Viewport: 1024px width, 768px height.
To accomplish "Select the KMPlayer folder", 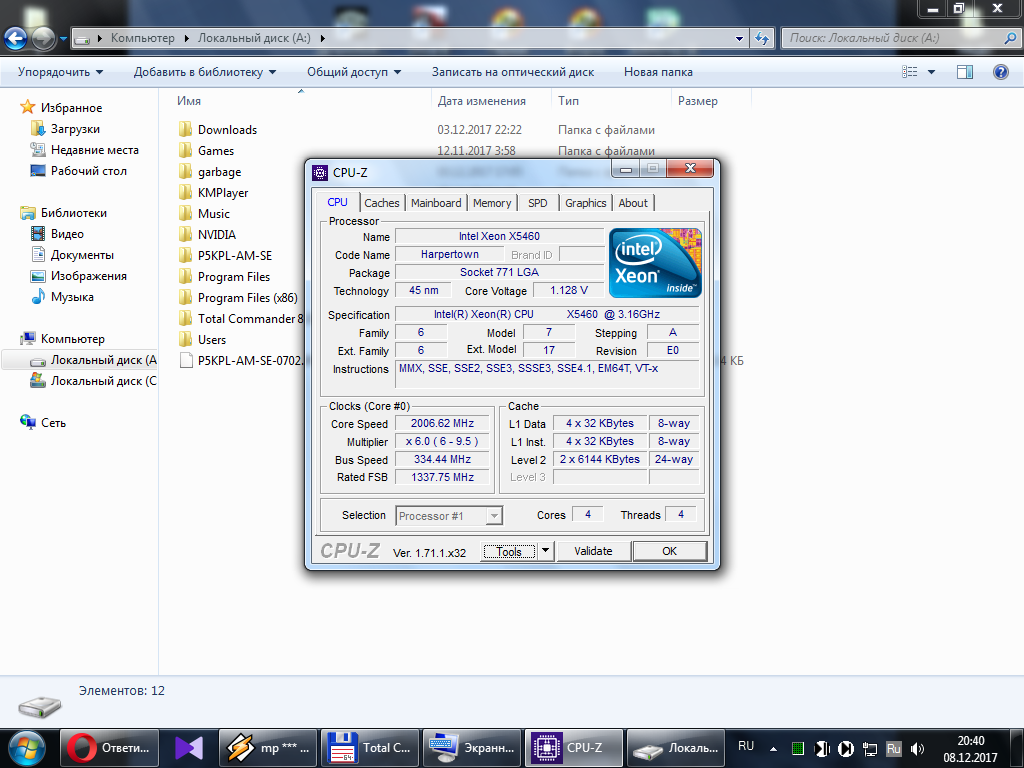I will click(x=223, y=193).
